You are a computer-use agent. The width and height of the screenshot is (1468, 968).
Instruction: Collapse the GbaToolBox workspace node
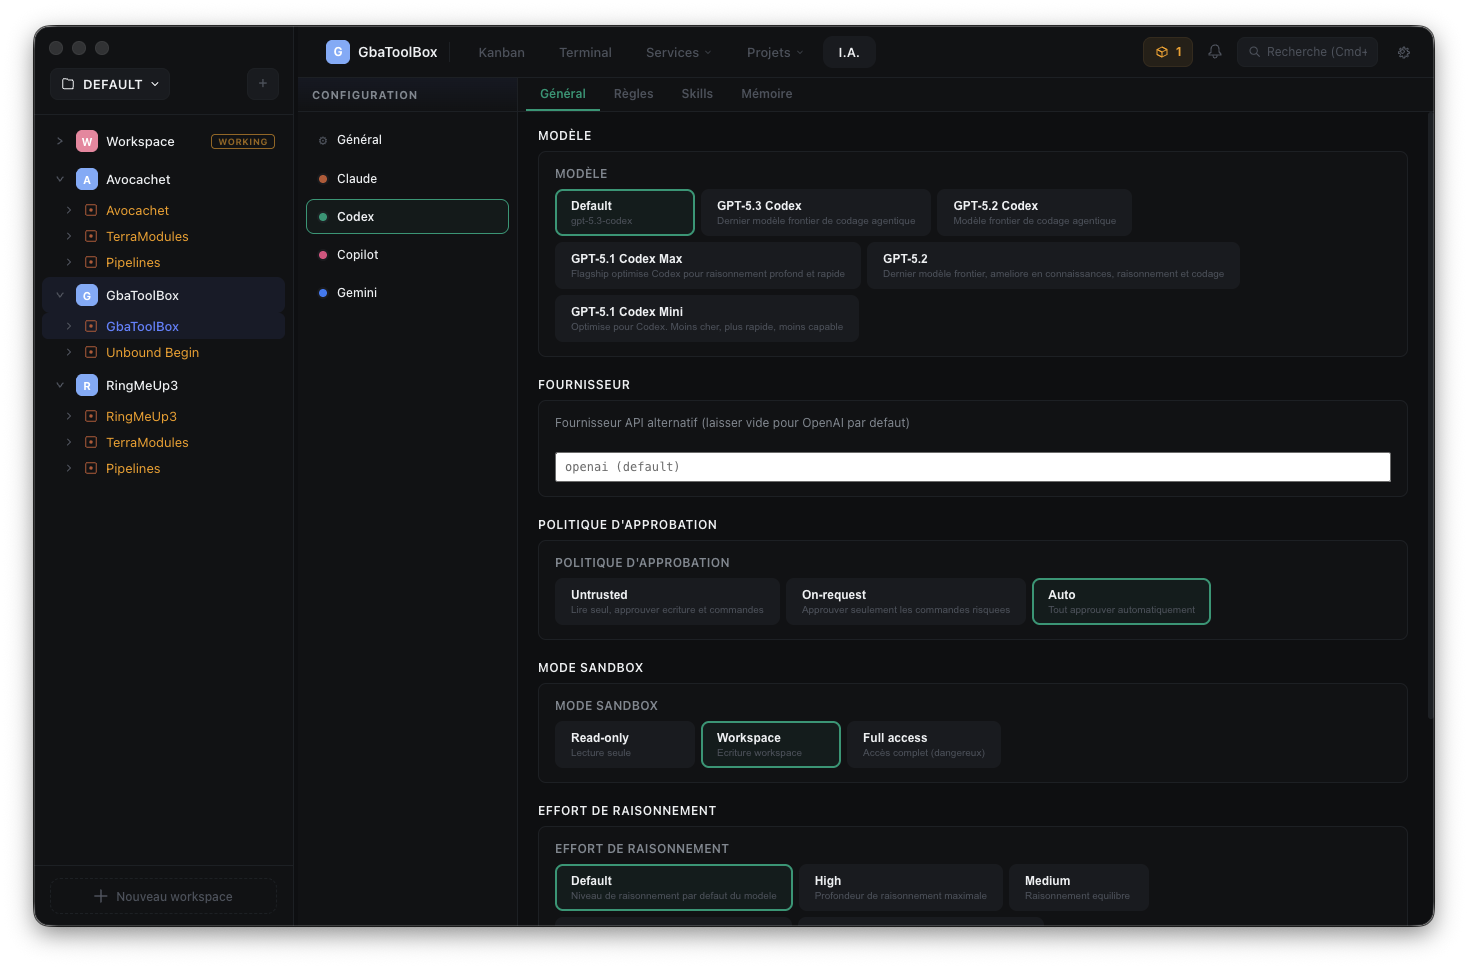(x=60, y=296)
